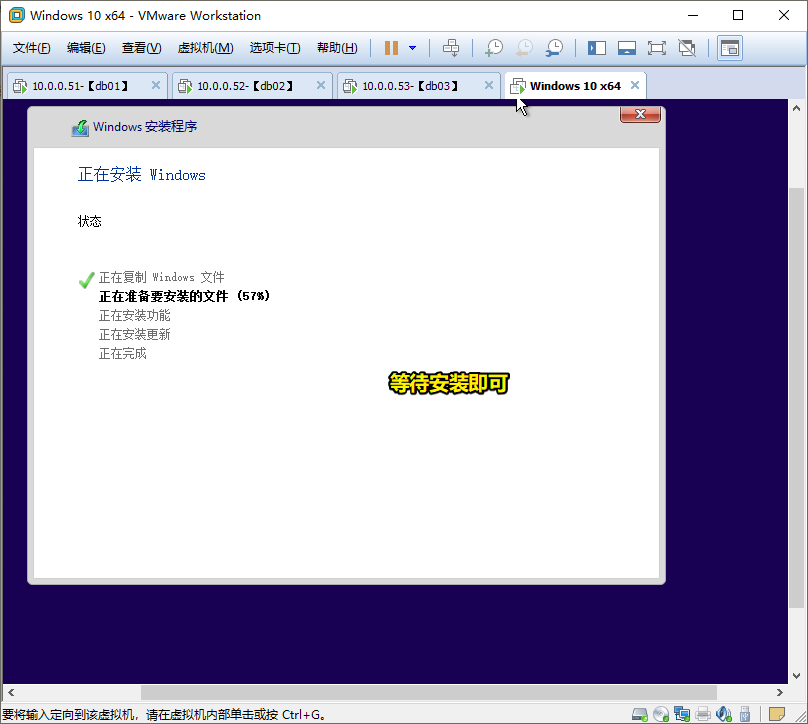Screen dimensions: 808x724
Task: Send Ctrl+Alt+Del to the virtual machine
Action: [451, 48]
